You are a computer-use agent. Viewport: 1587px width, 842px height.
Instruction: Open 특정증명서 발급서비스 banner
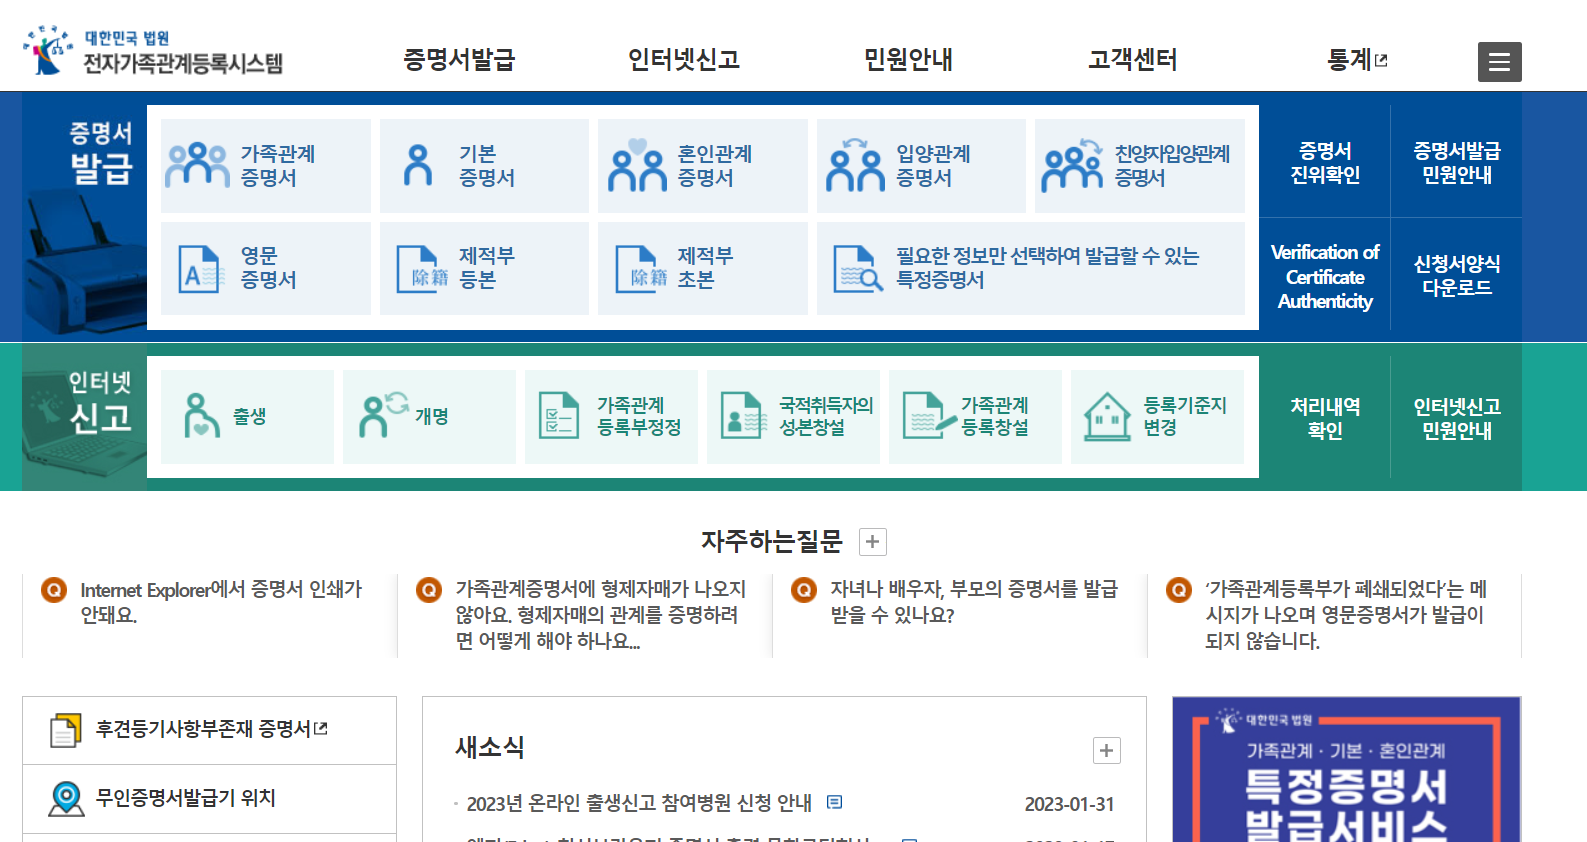[x=1347, y=770]
